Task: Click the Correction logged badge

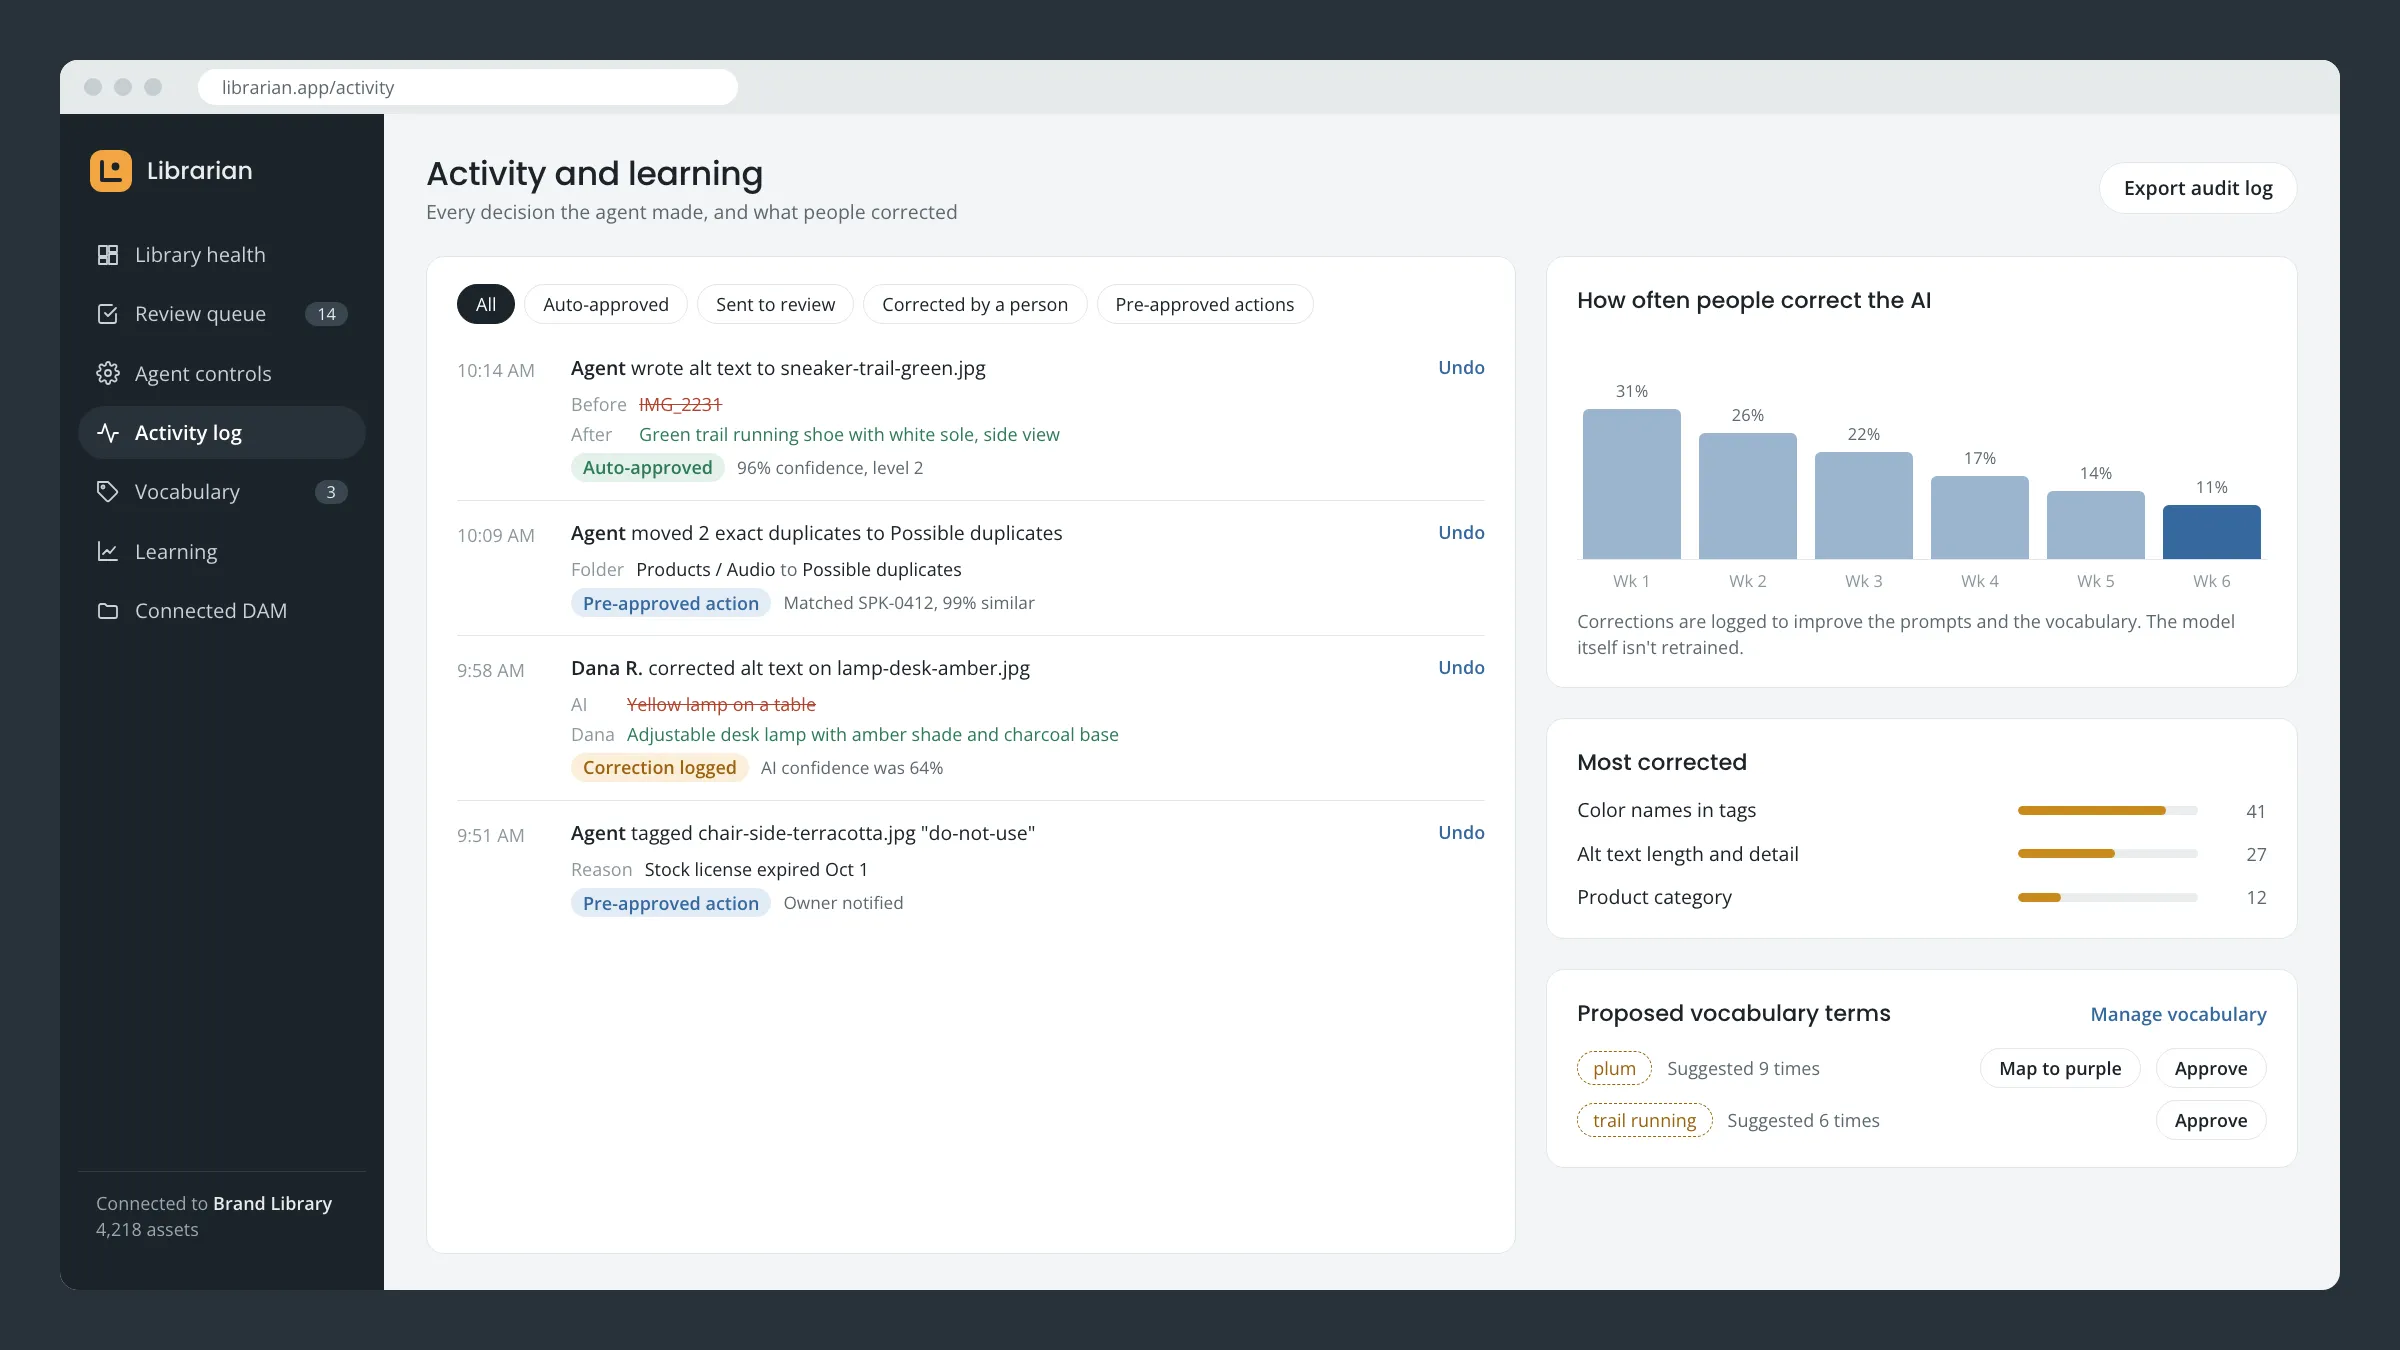Action: click(x=659, y=768)
